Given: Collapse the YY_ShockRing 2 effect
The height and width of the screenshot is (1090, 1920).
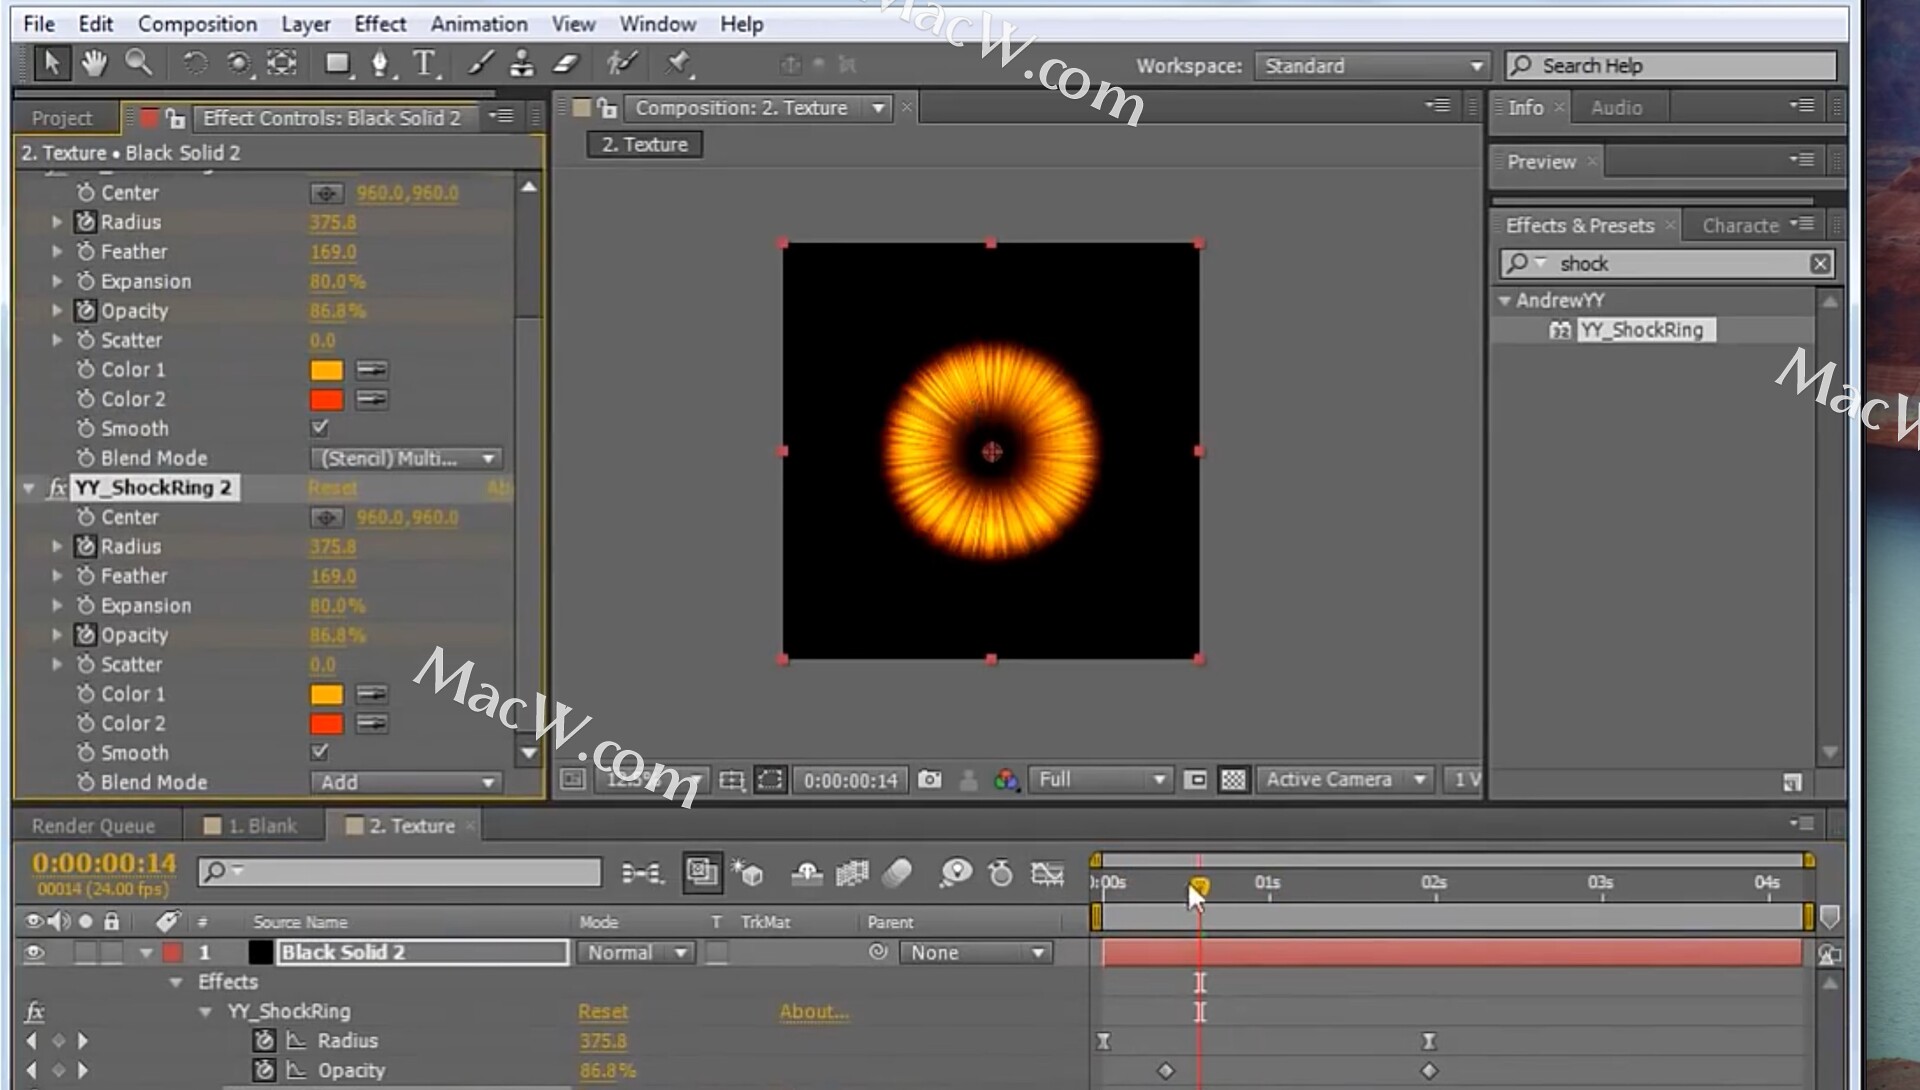Looking at the screenshot, I should (x=29, y=488).
